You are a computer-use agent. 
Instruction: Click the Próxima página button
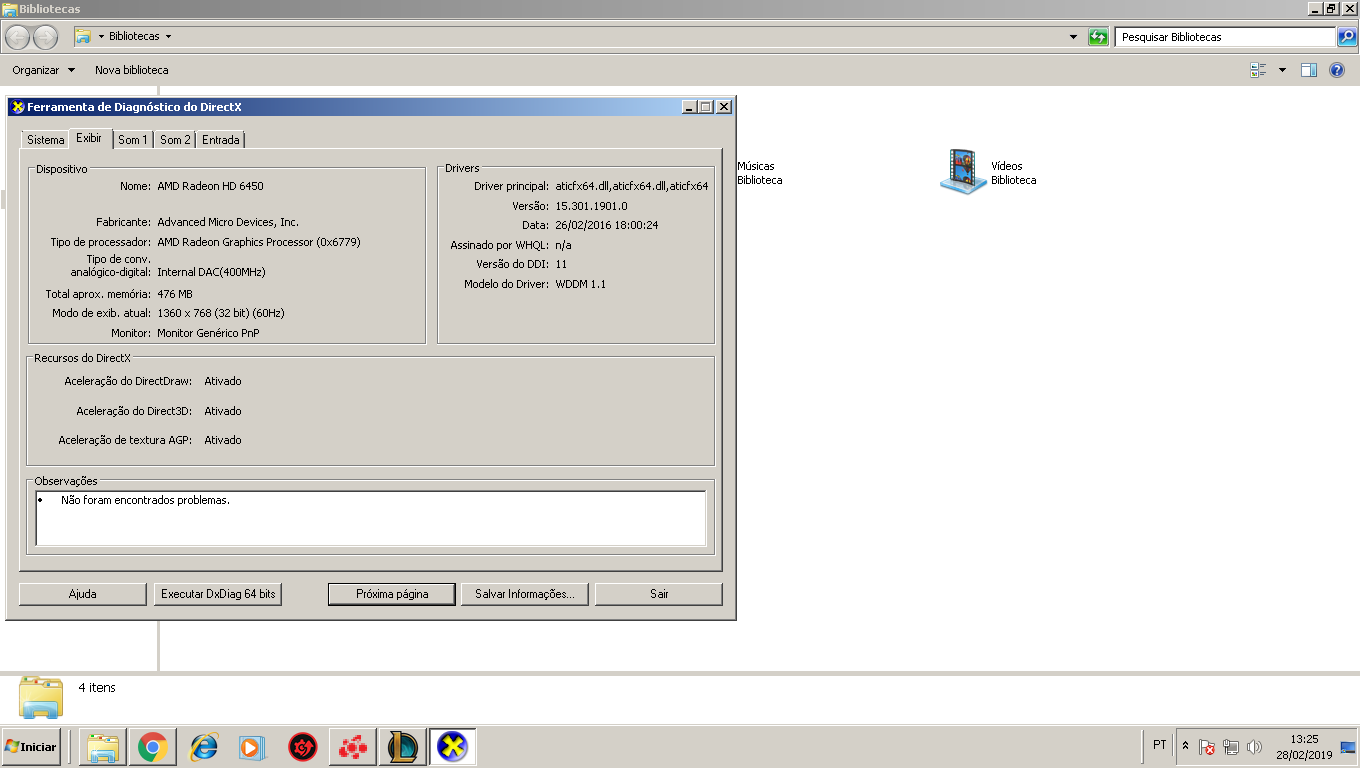point(392,594)
